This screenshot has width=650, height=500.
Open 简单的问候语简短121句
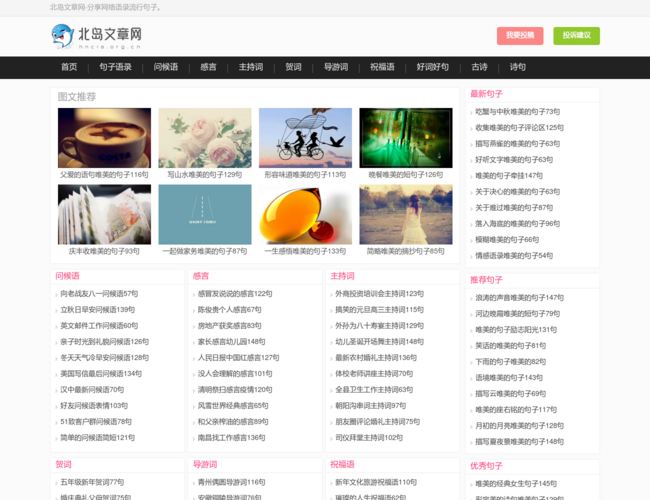click(97, 437)
